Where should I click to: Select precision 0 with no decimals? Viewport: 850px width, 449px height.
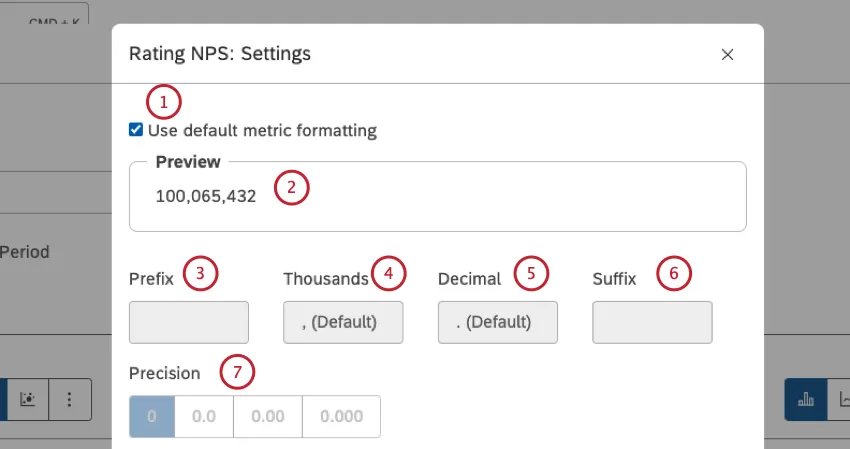point(152,416)
